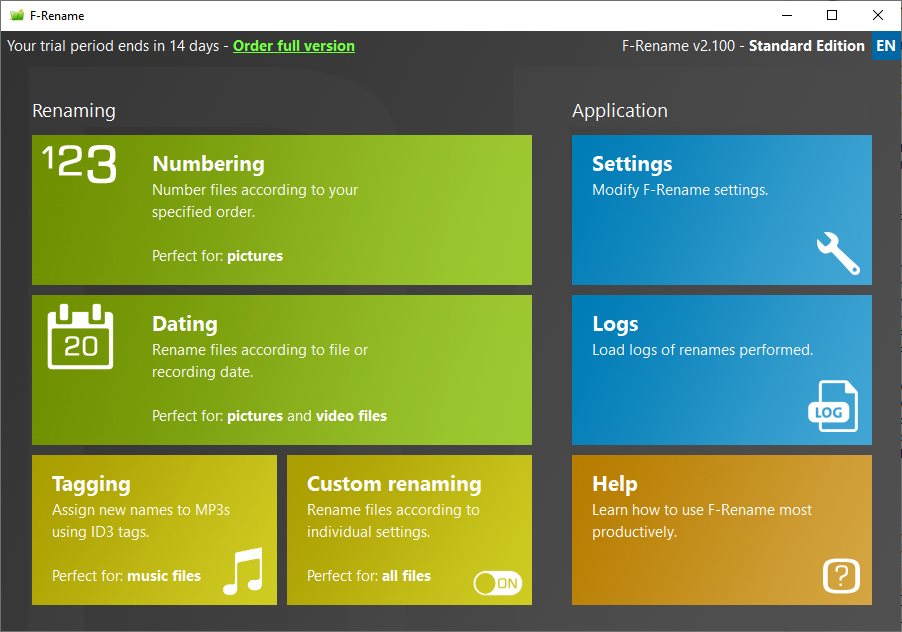Click the calendar icon on Dating tile

click(80, 338)
